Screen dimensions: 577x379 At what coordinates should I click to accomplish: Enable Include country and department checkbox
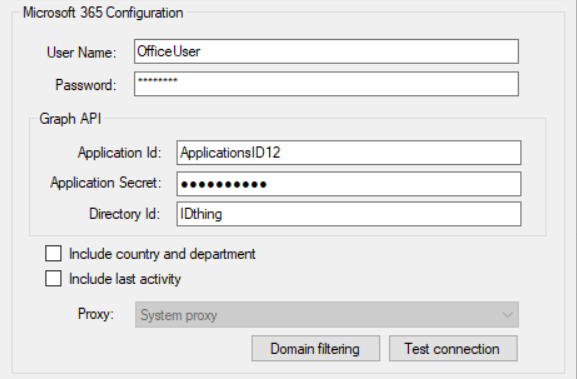coord(53,254)
